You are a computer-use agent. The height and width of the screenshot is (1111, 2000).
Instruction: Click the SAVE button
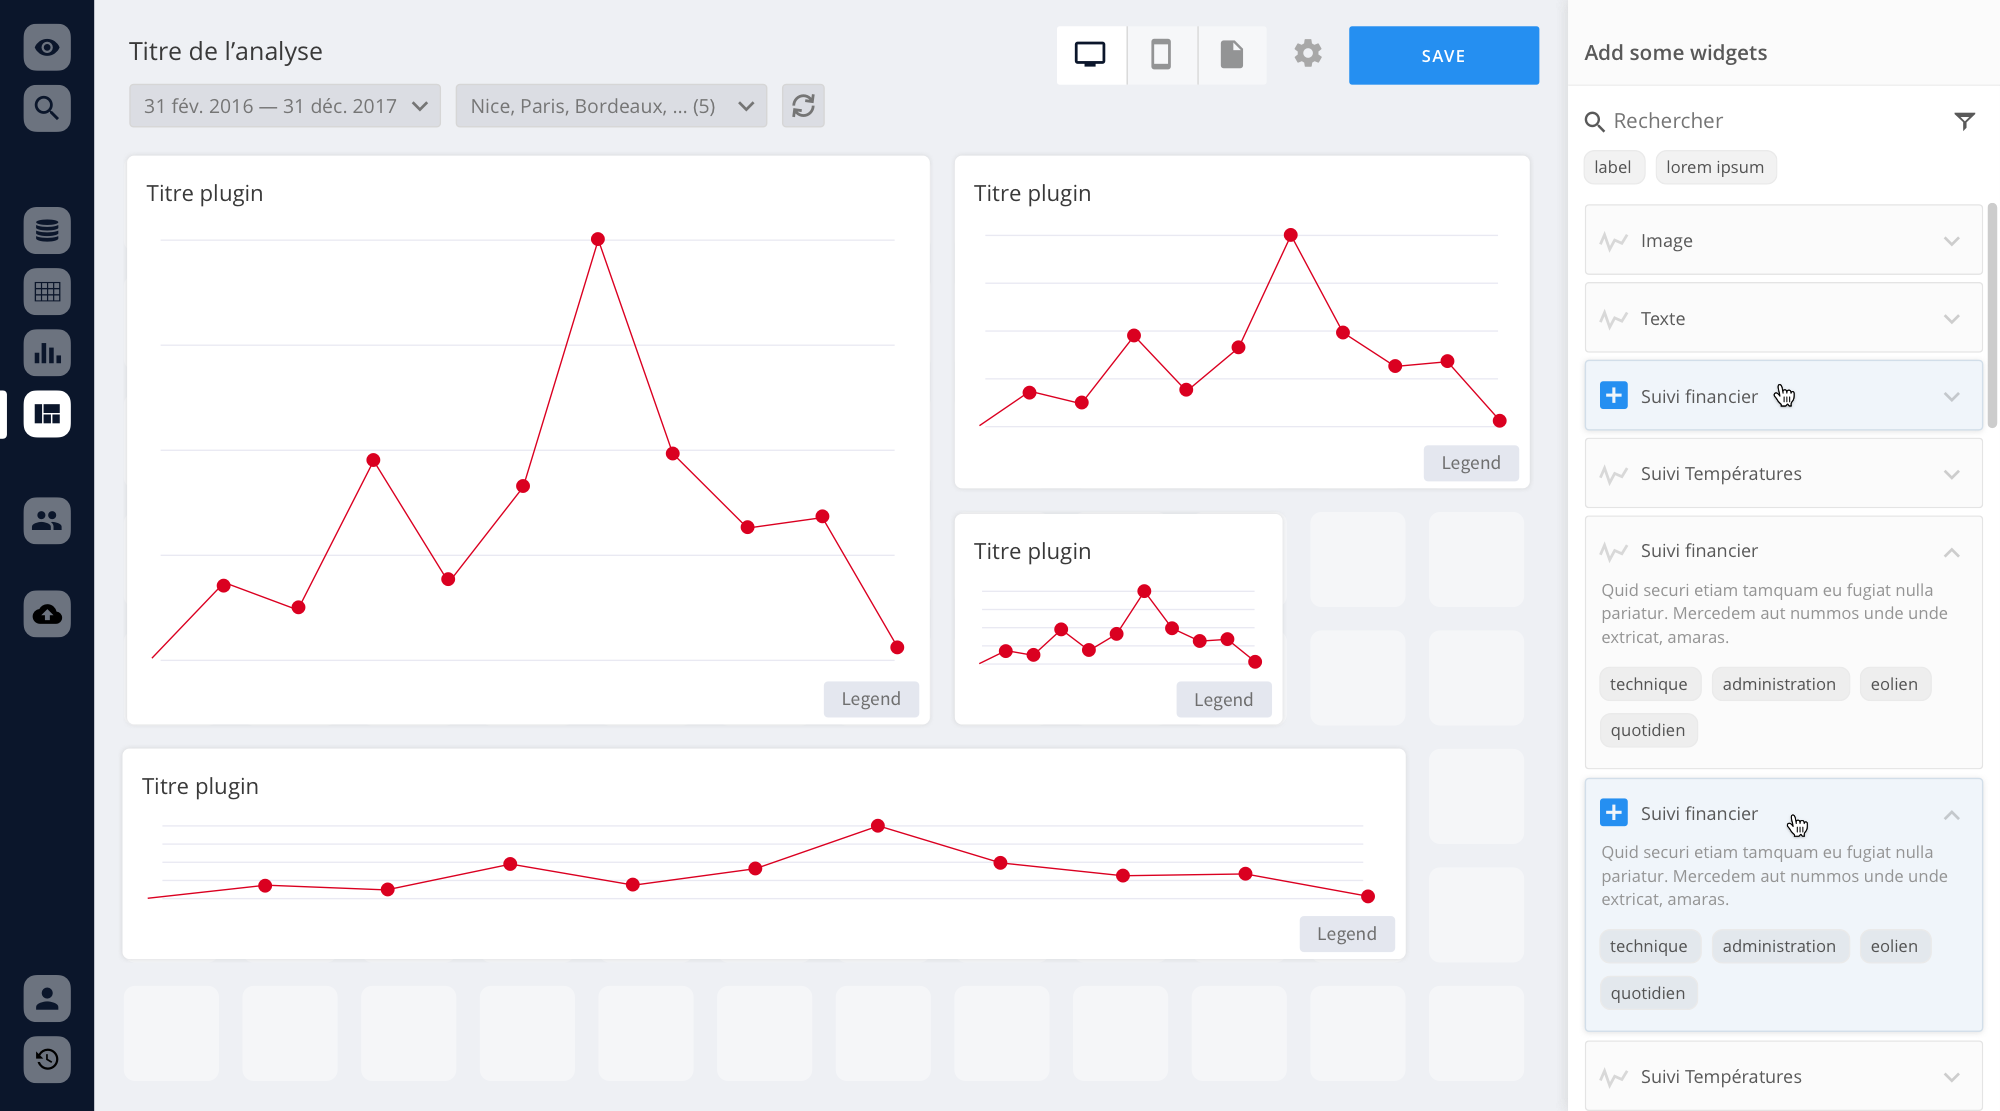pos(1443,56)
